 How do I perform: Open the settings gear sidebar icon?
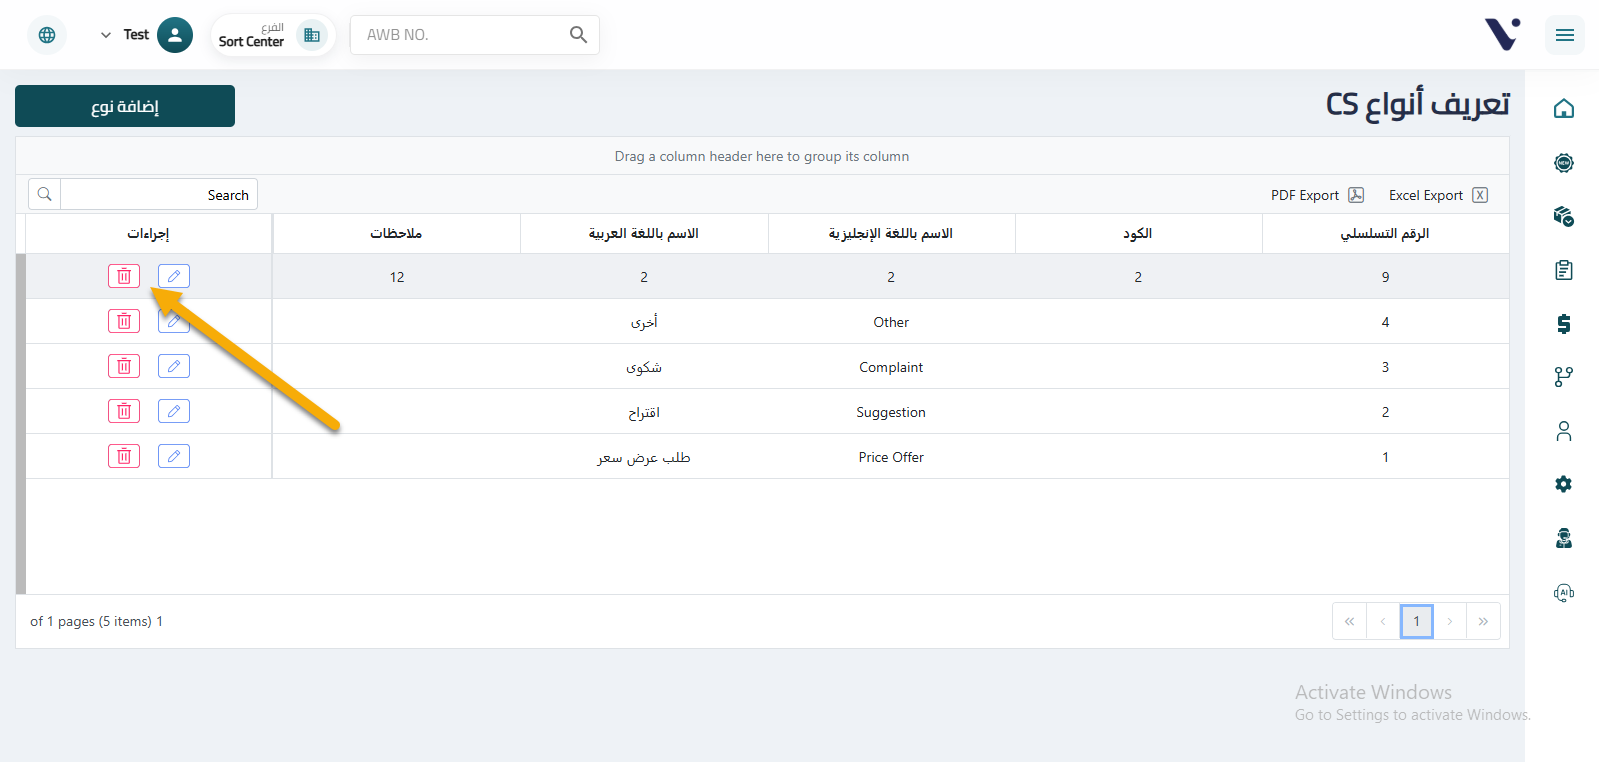click(x=1564, y=484)
